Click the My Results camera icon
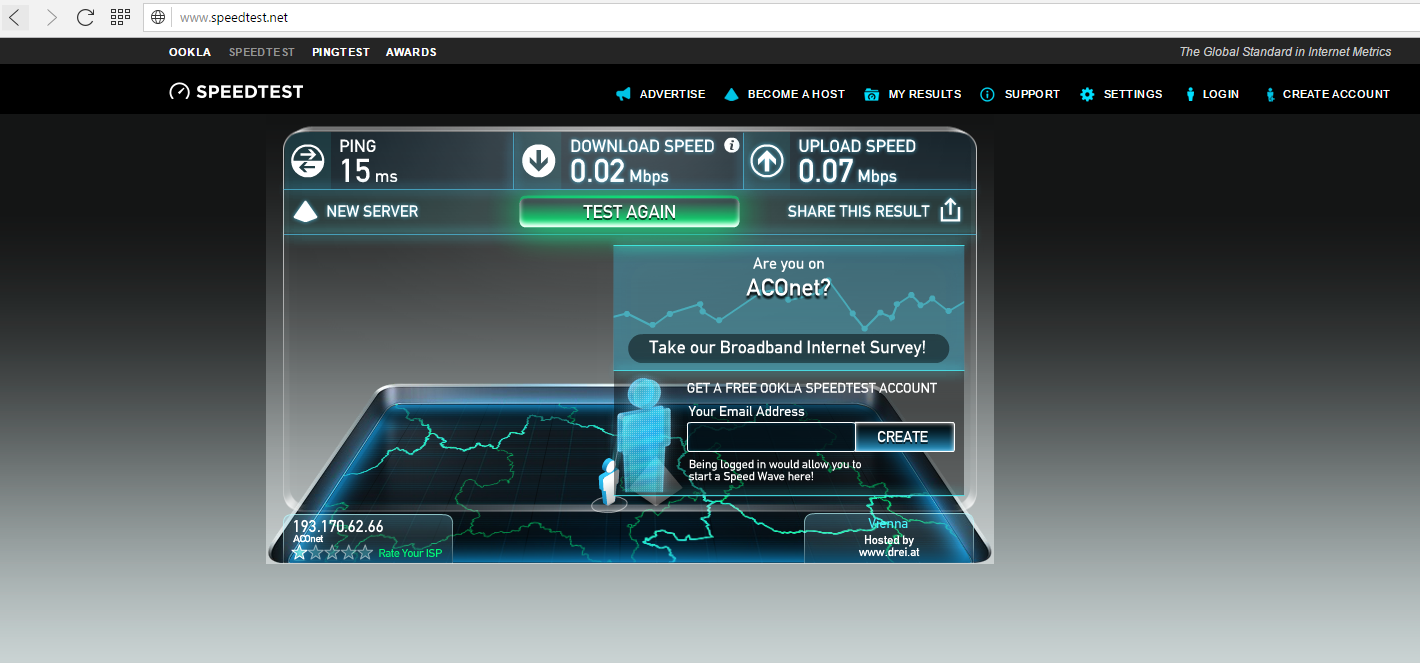This screenshot has width=1420, height=663. tap(872, 94)
